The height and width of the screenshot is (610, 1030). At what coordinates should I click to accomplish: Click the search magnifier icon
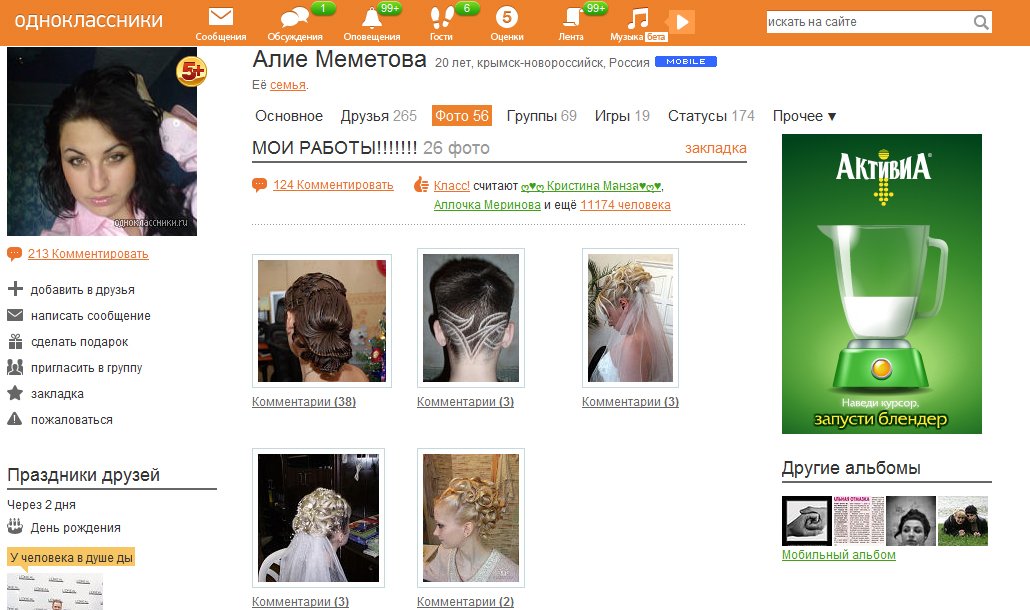point(981,22)
